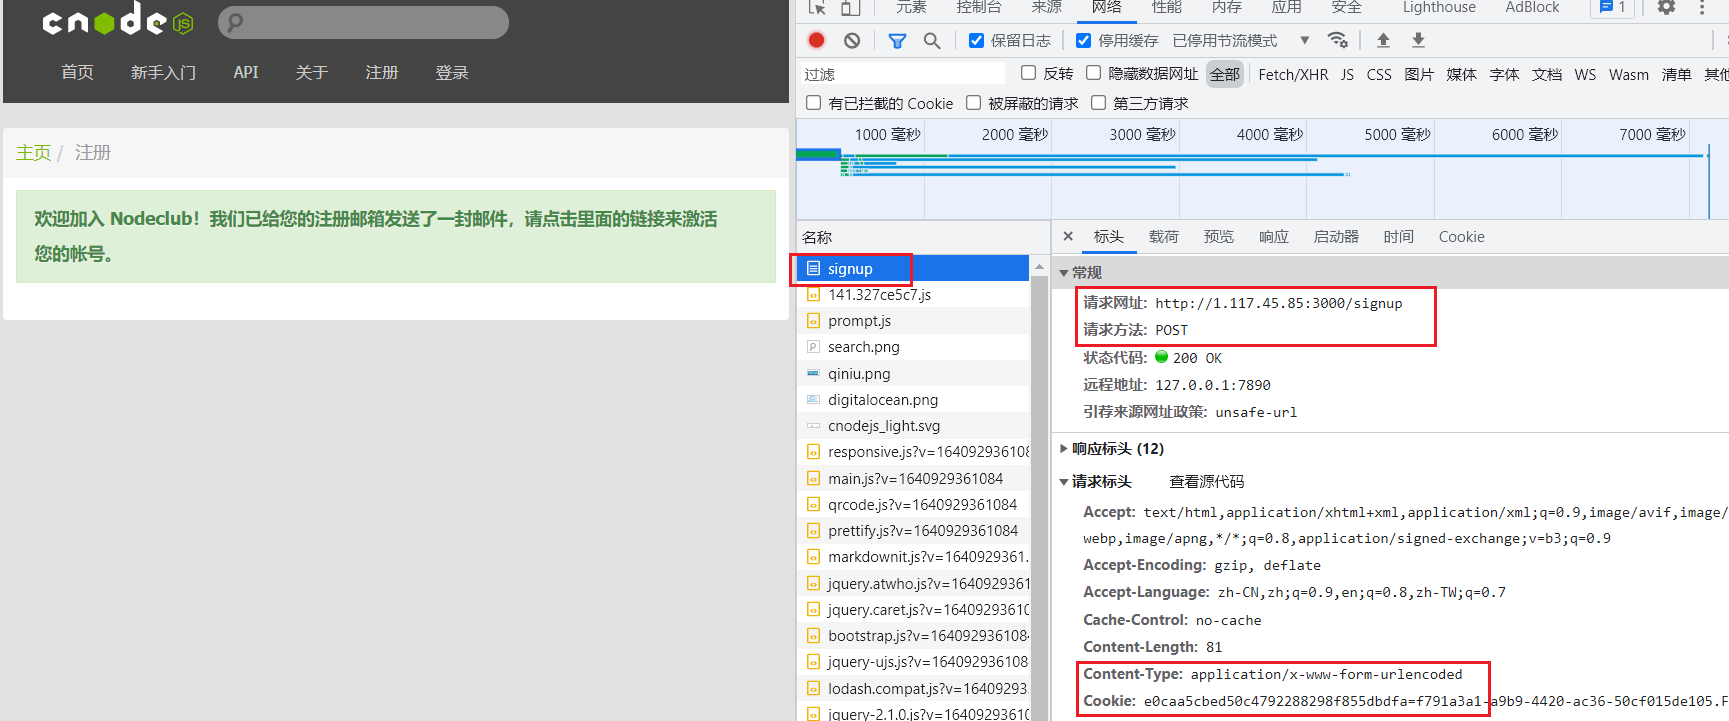Open the throttling mode dropdown
1729x721 pixels.
pos(1240,41)
